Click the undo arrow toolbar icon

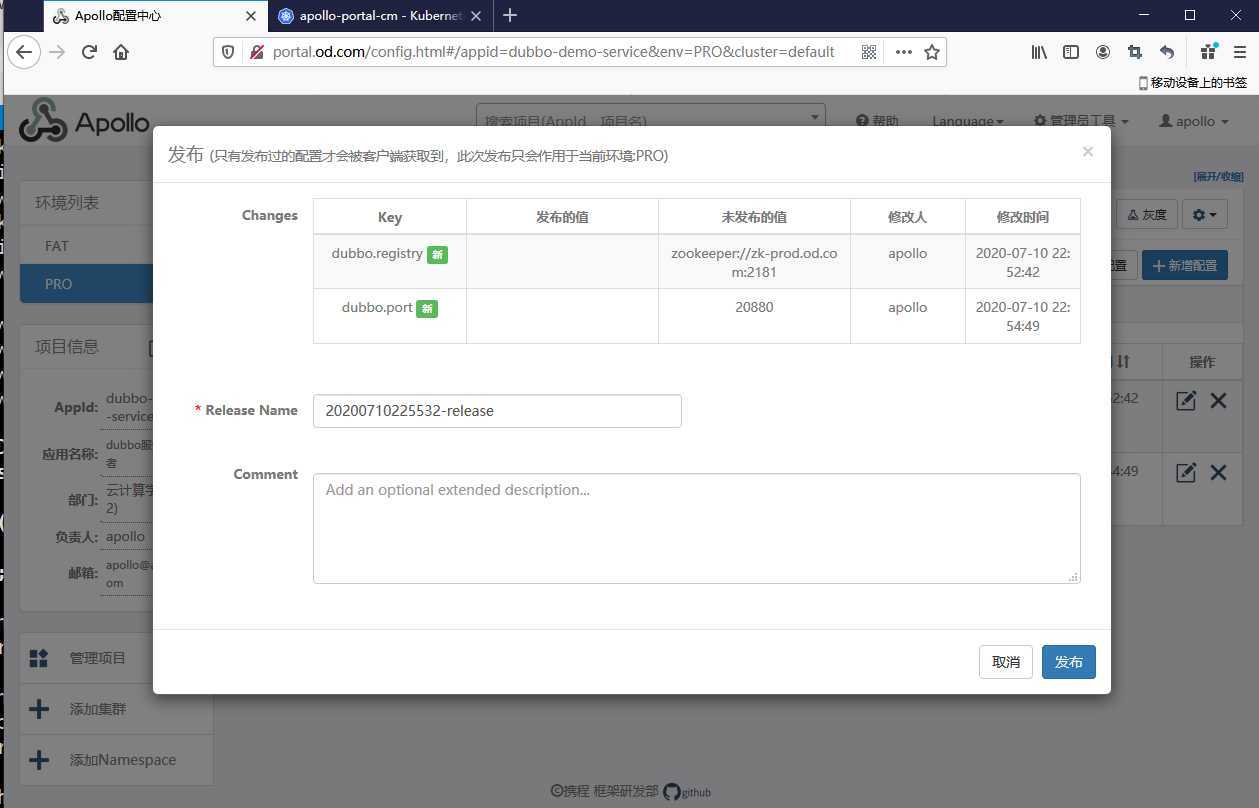pos(1167,52)
